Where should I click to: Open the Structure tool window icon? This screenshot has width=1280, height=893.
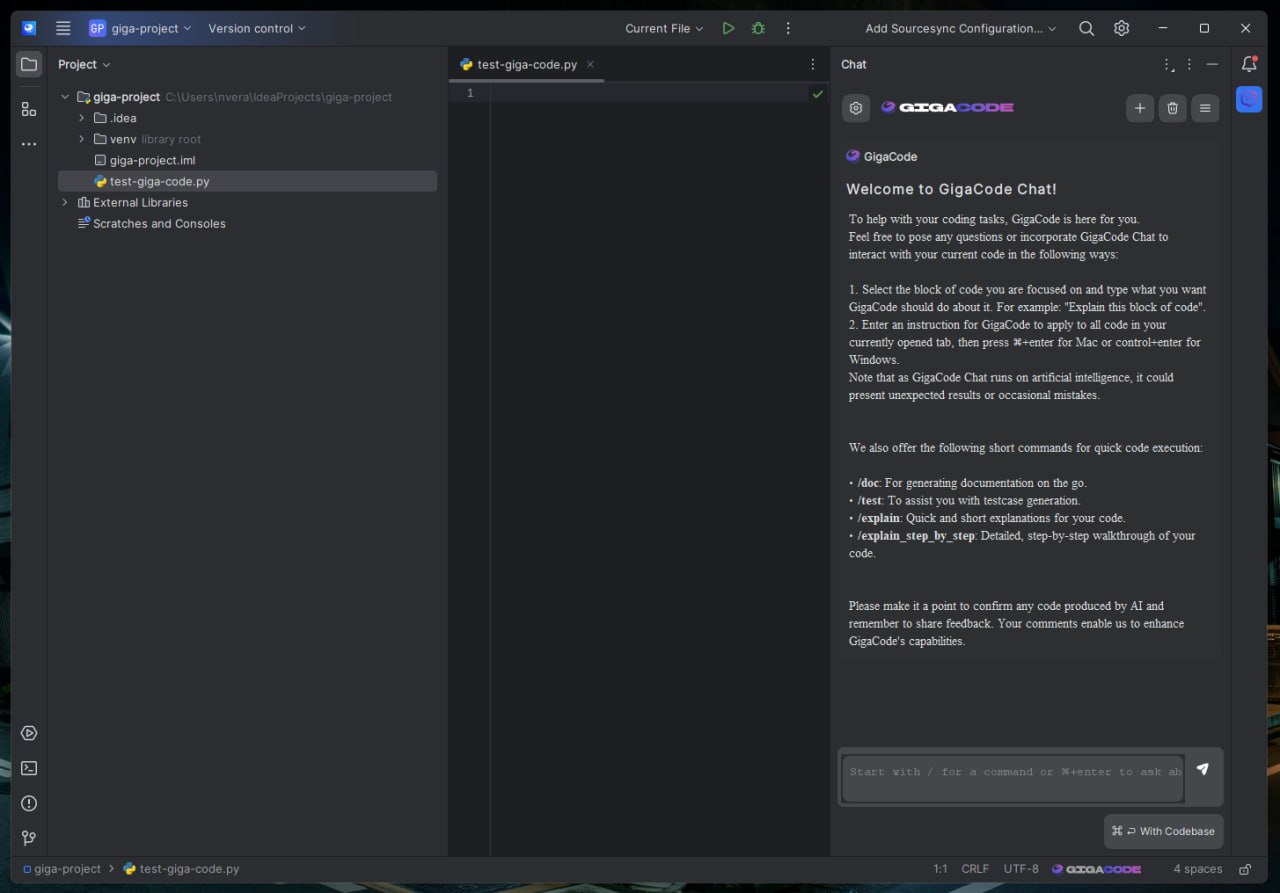[x=29, y=109]
